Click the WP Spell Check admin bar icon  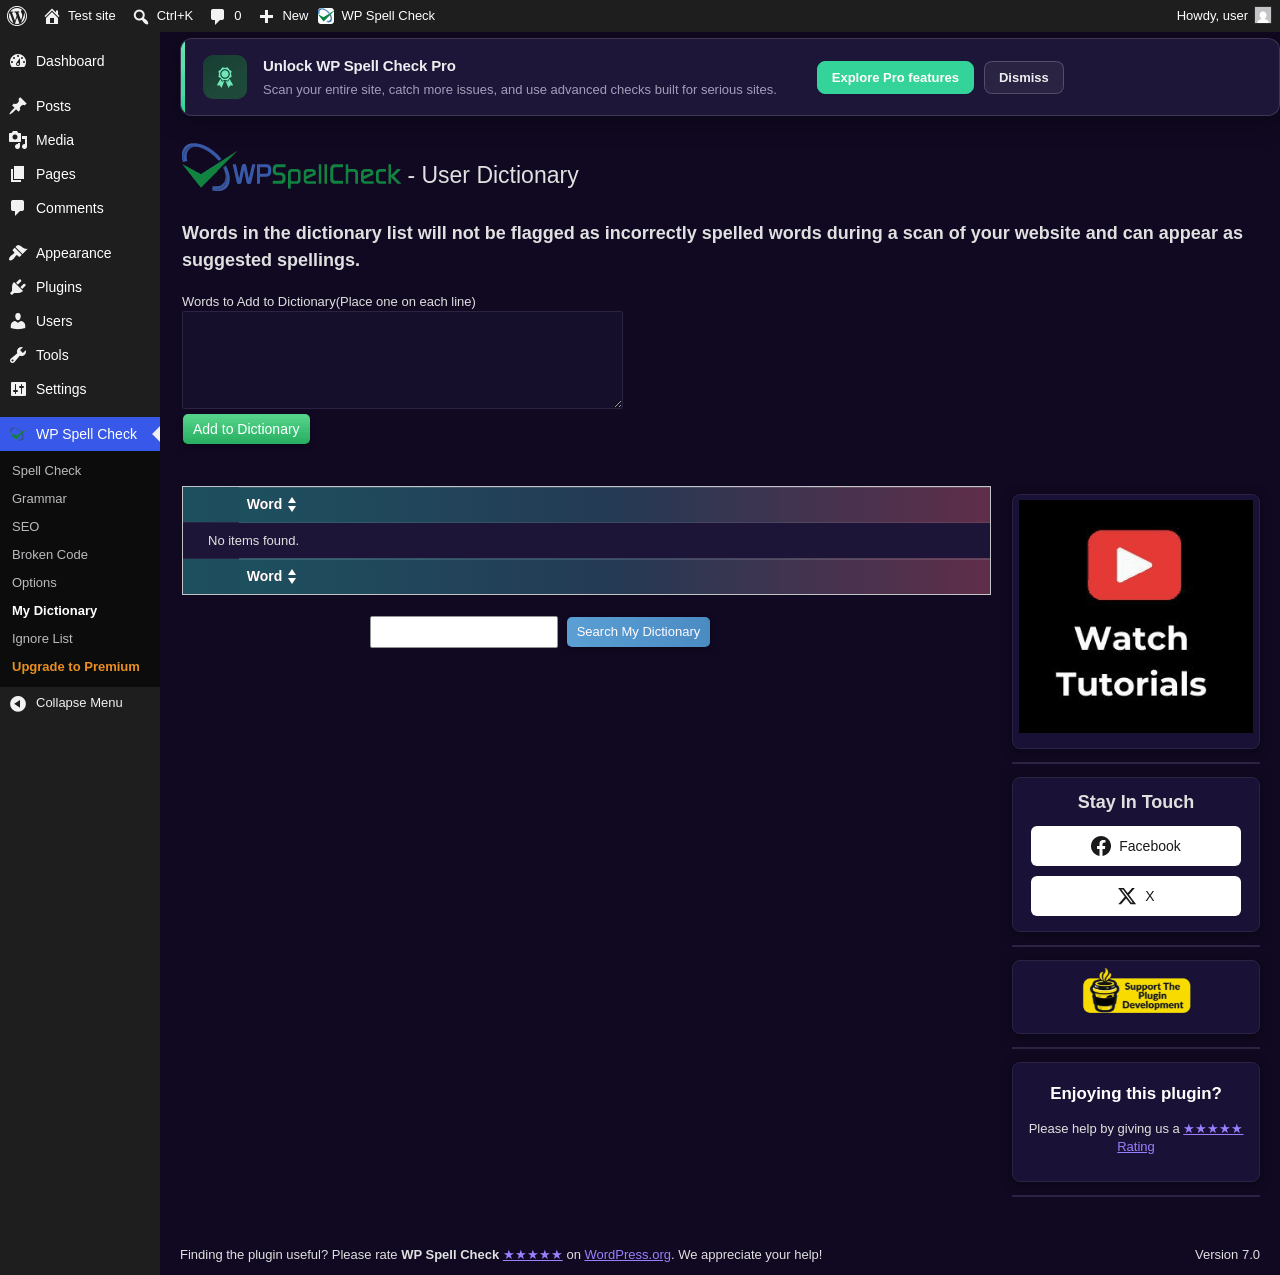tap(326, 16)
